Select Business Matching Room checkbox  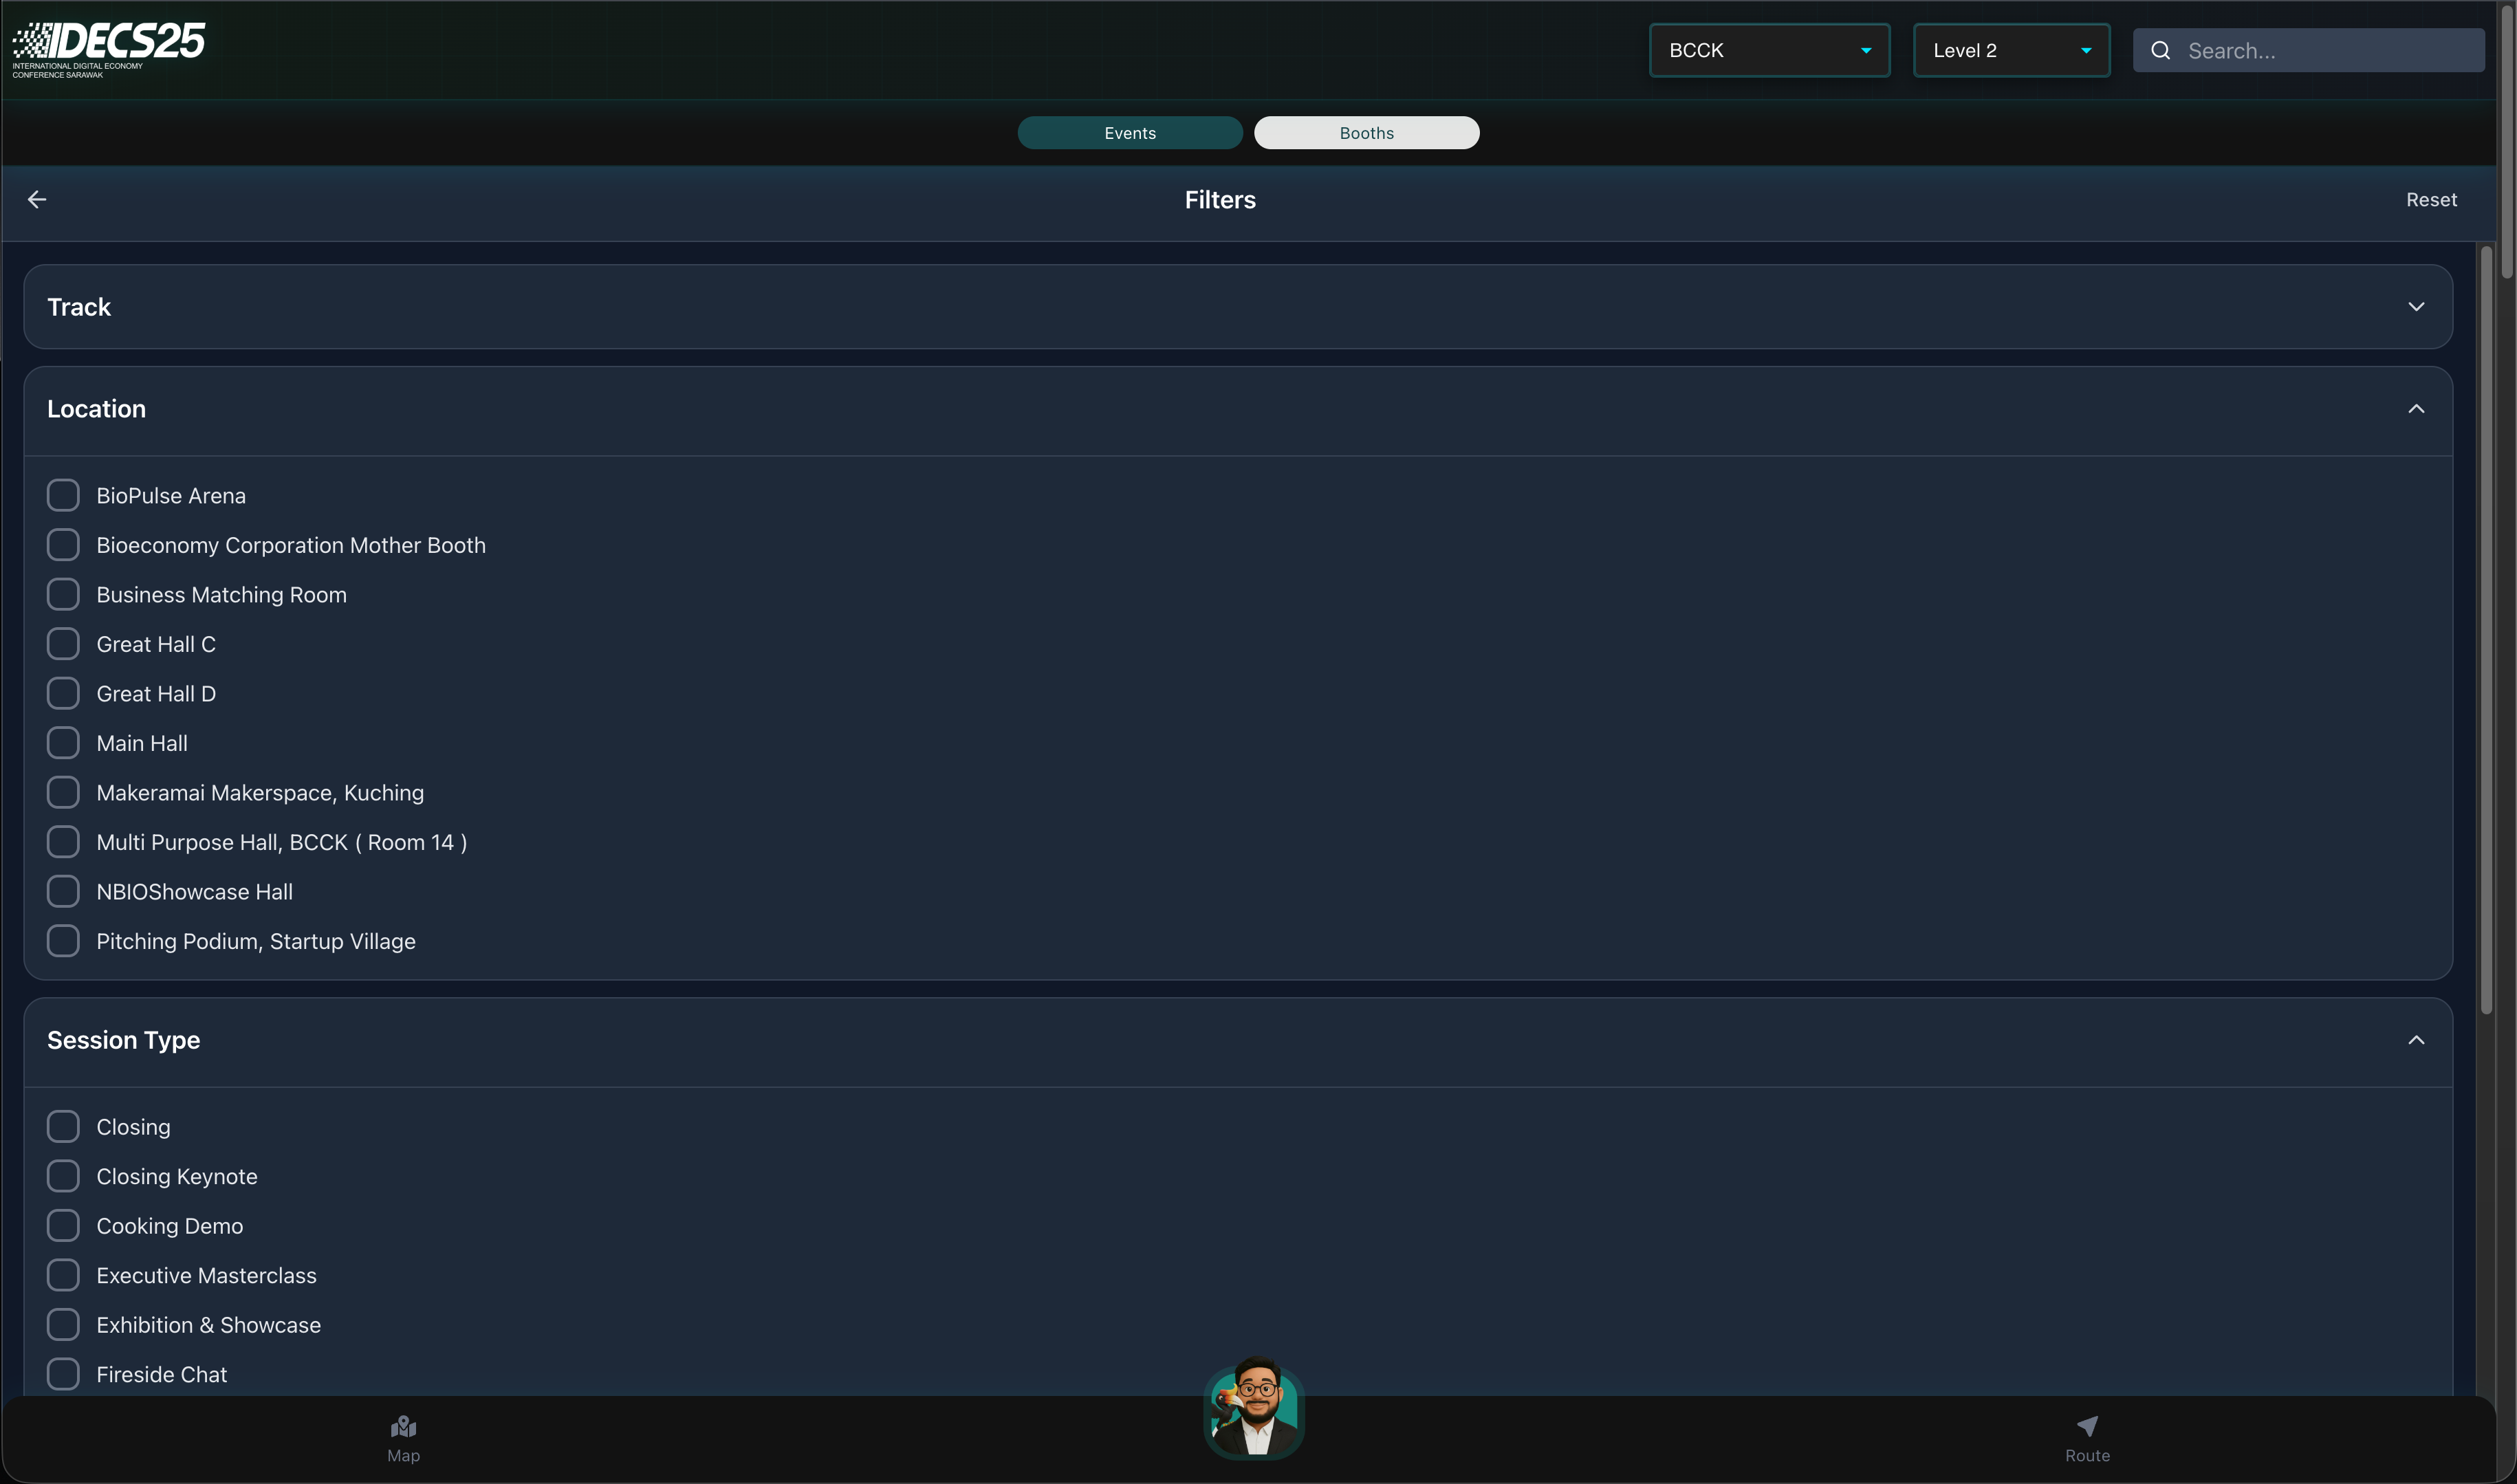(63, 594)
